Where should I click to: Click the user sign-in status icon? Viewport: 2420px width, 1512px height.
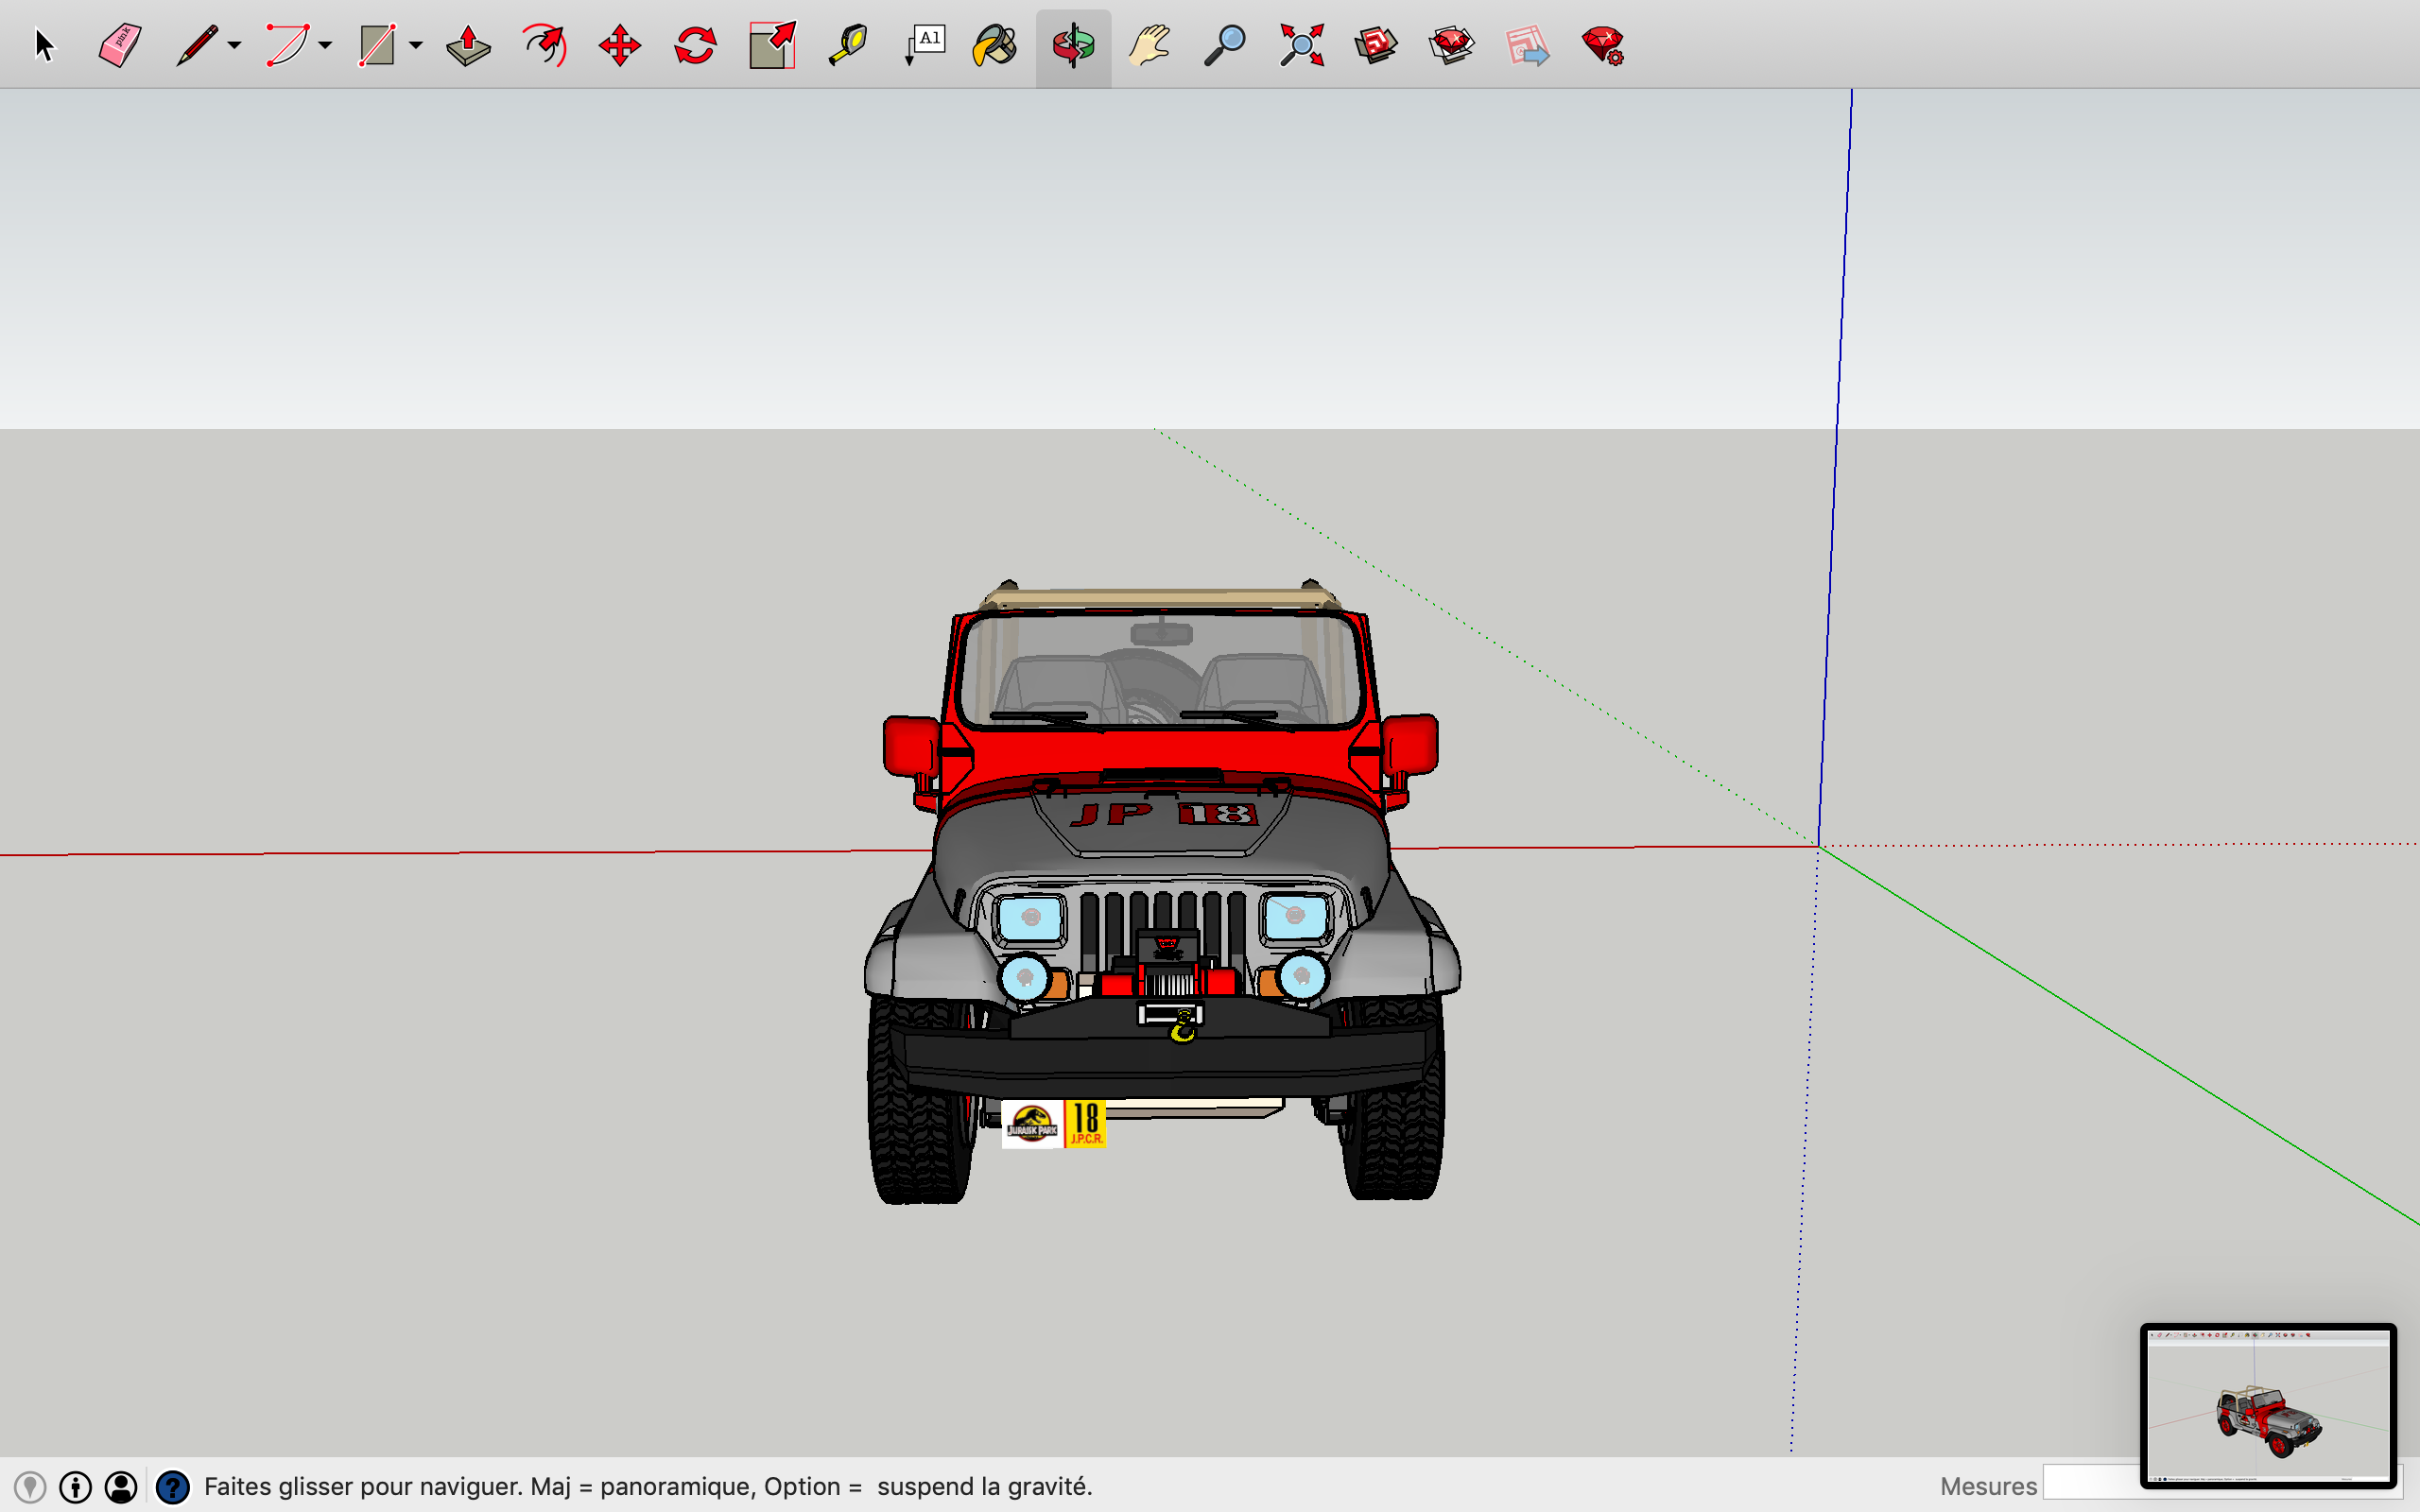(x=121, y=1487)
